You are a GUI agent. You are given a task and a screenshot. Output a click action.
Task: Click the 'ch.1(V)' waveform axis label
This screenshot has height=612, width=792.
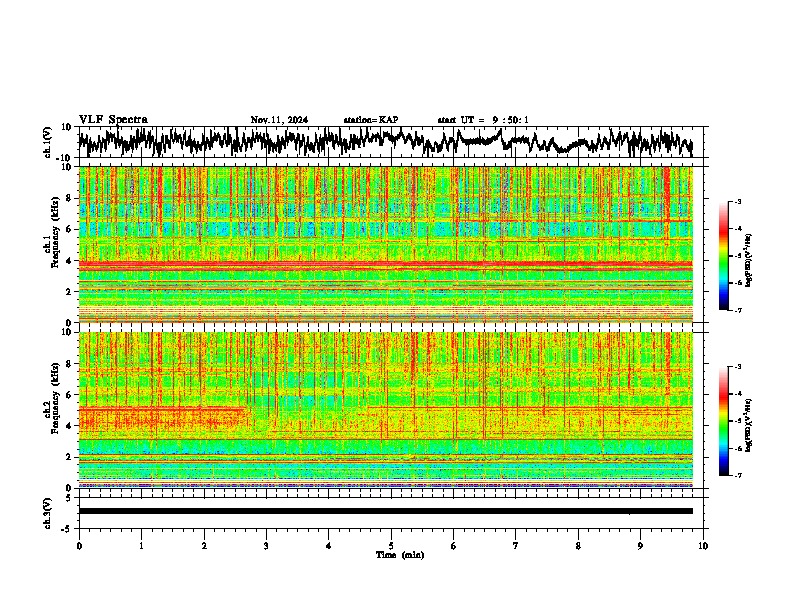click(x=48, y=142)
